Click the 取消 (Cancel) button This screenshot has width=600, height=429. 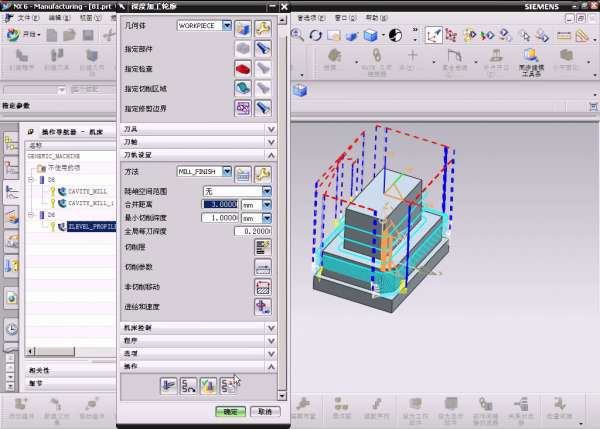pos(262,411)
